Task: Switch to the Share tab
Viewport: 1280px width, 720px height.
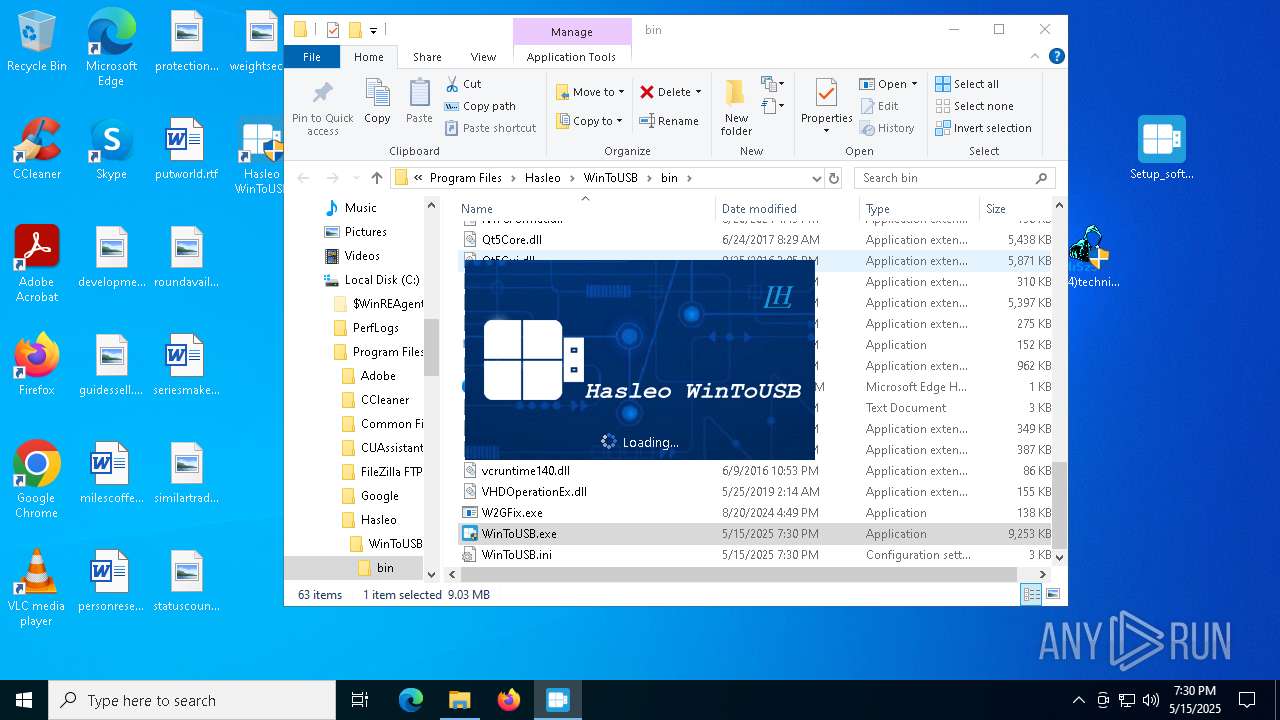Action: point(427,57)
